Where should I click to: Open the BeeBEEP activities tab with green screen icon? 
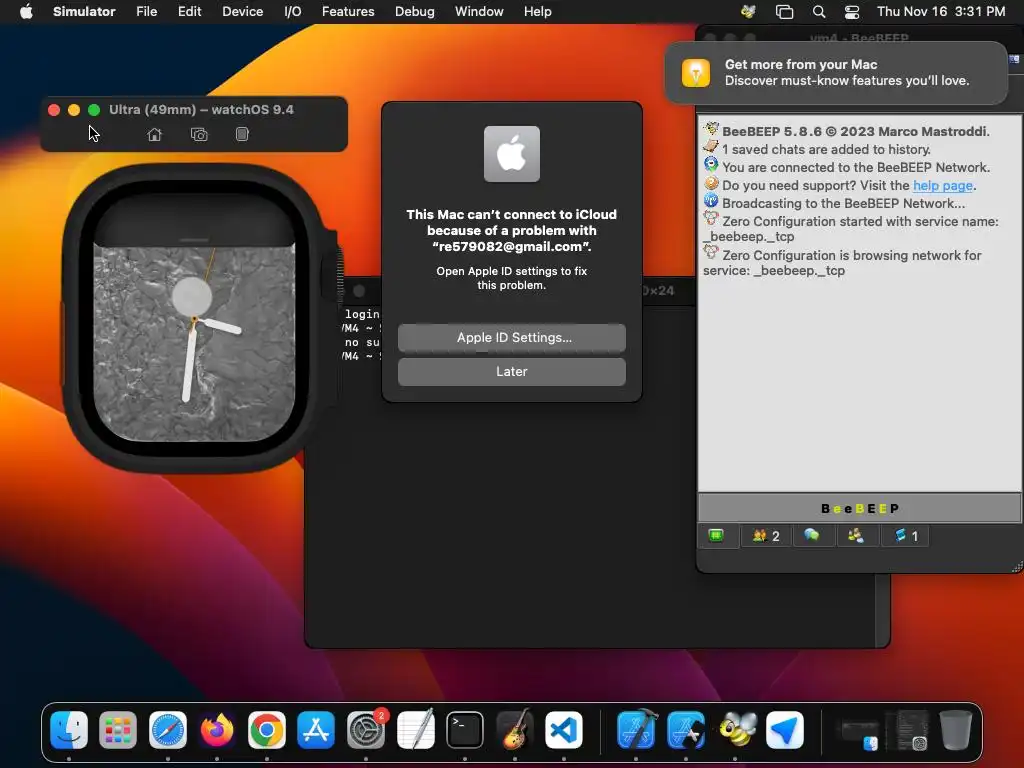pyautogui.click(x=716, y=536)
